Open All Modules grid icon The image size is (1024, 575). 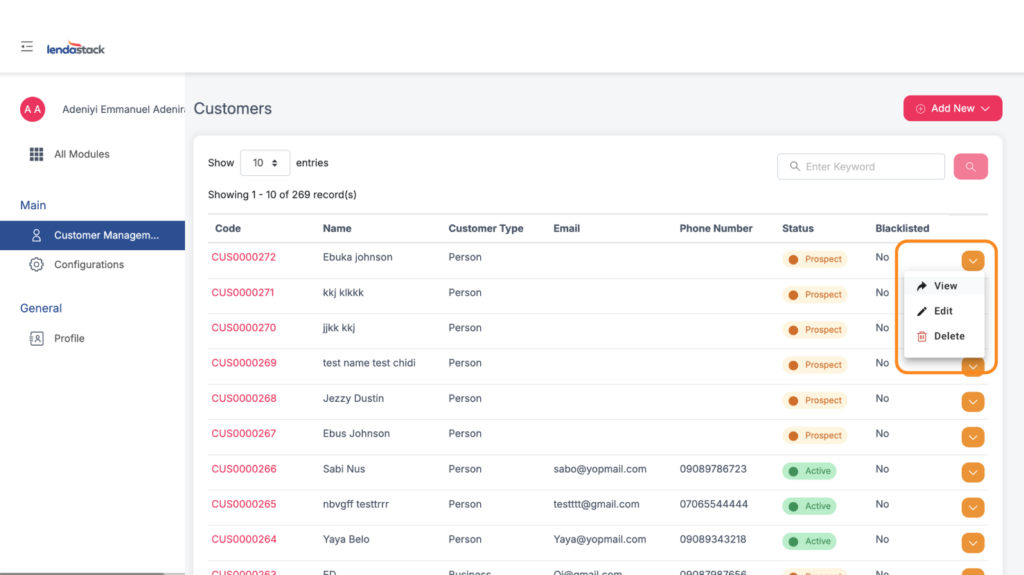(37, 154)
